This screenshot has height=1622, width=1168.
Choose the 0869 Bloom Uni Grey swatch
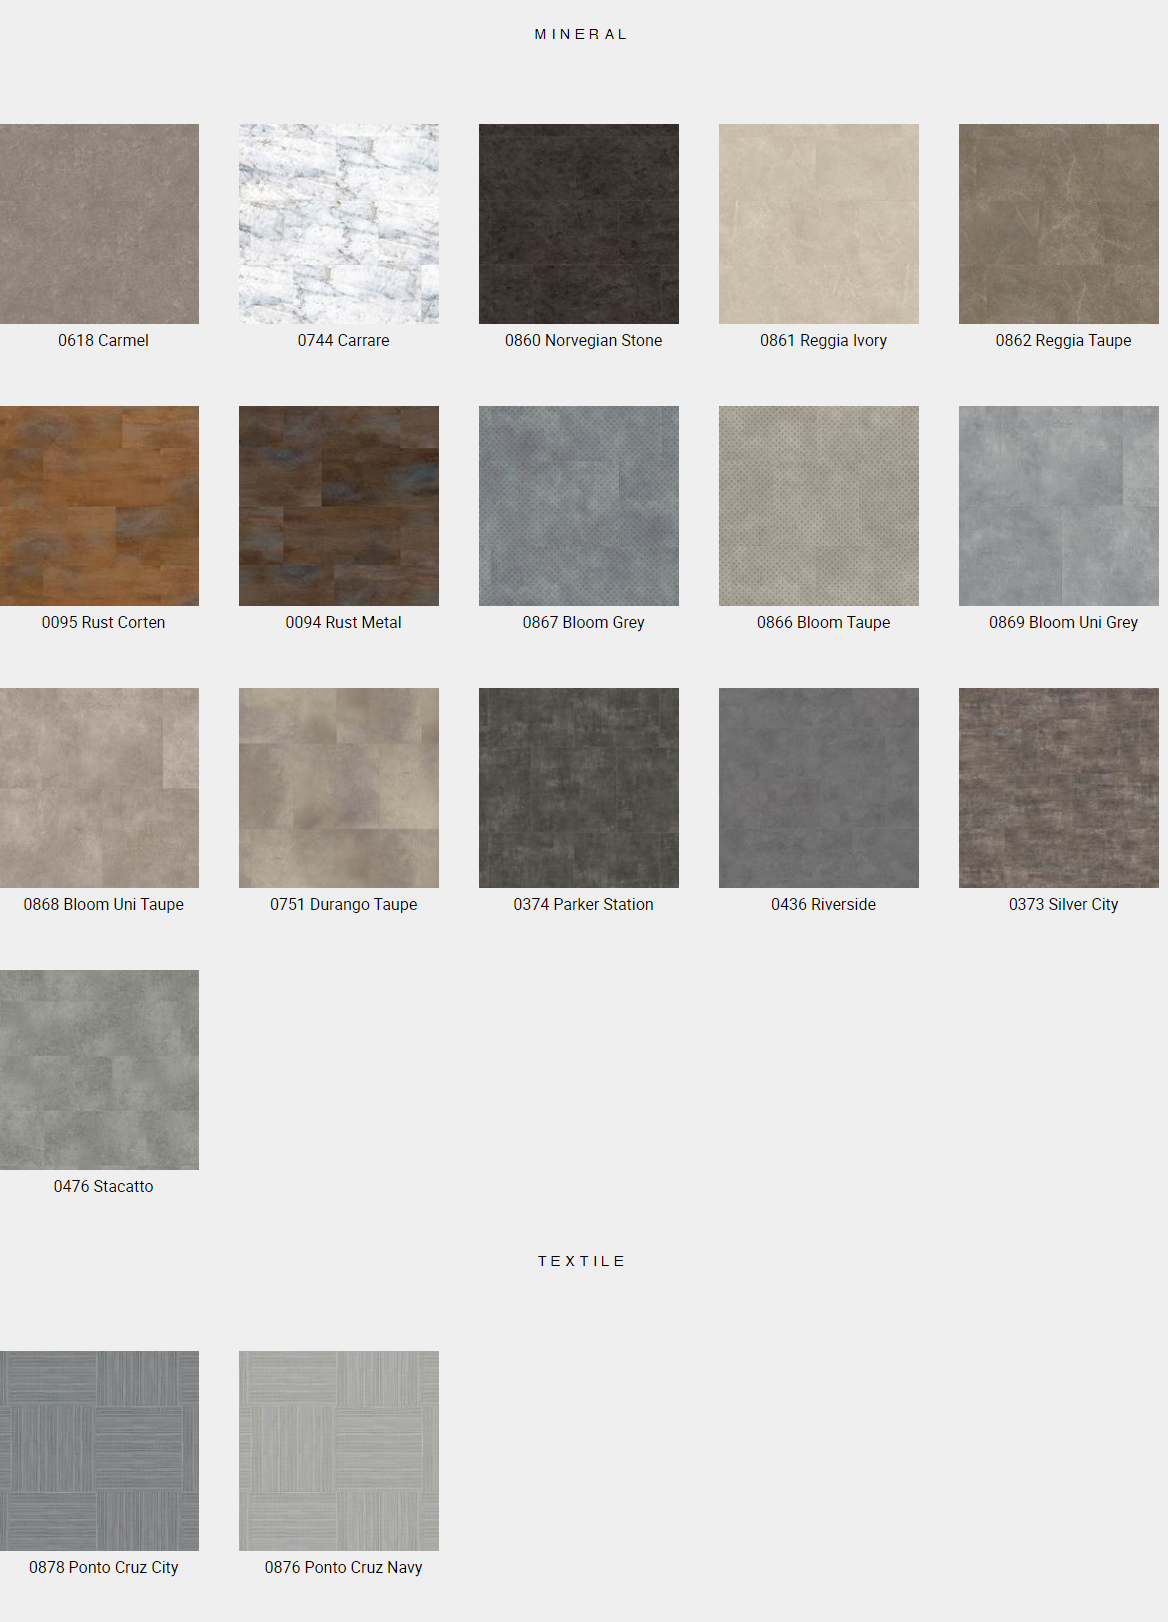(x=1059, y=506)
